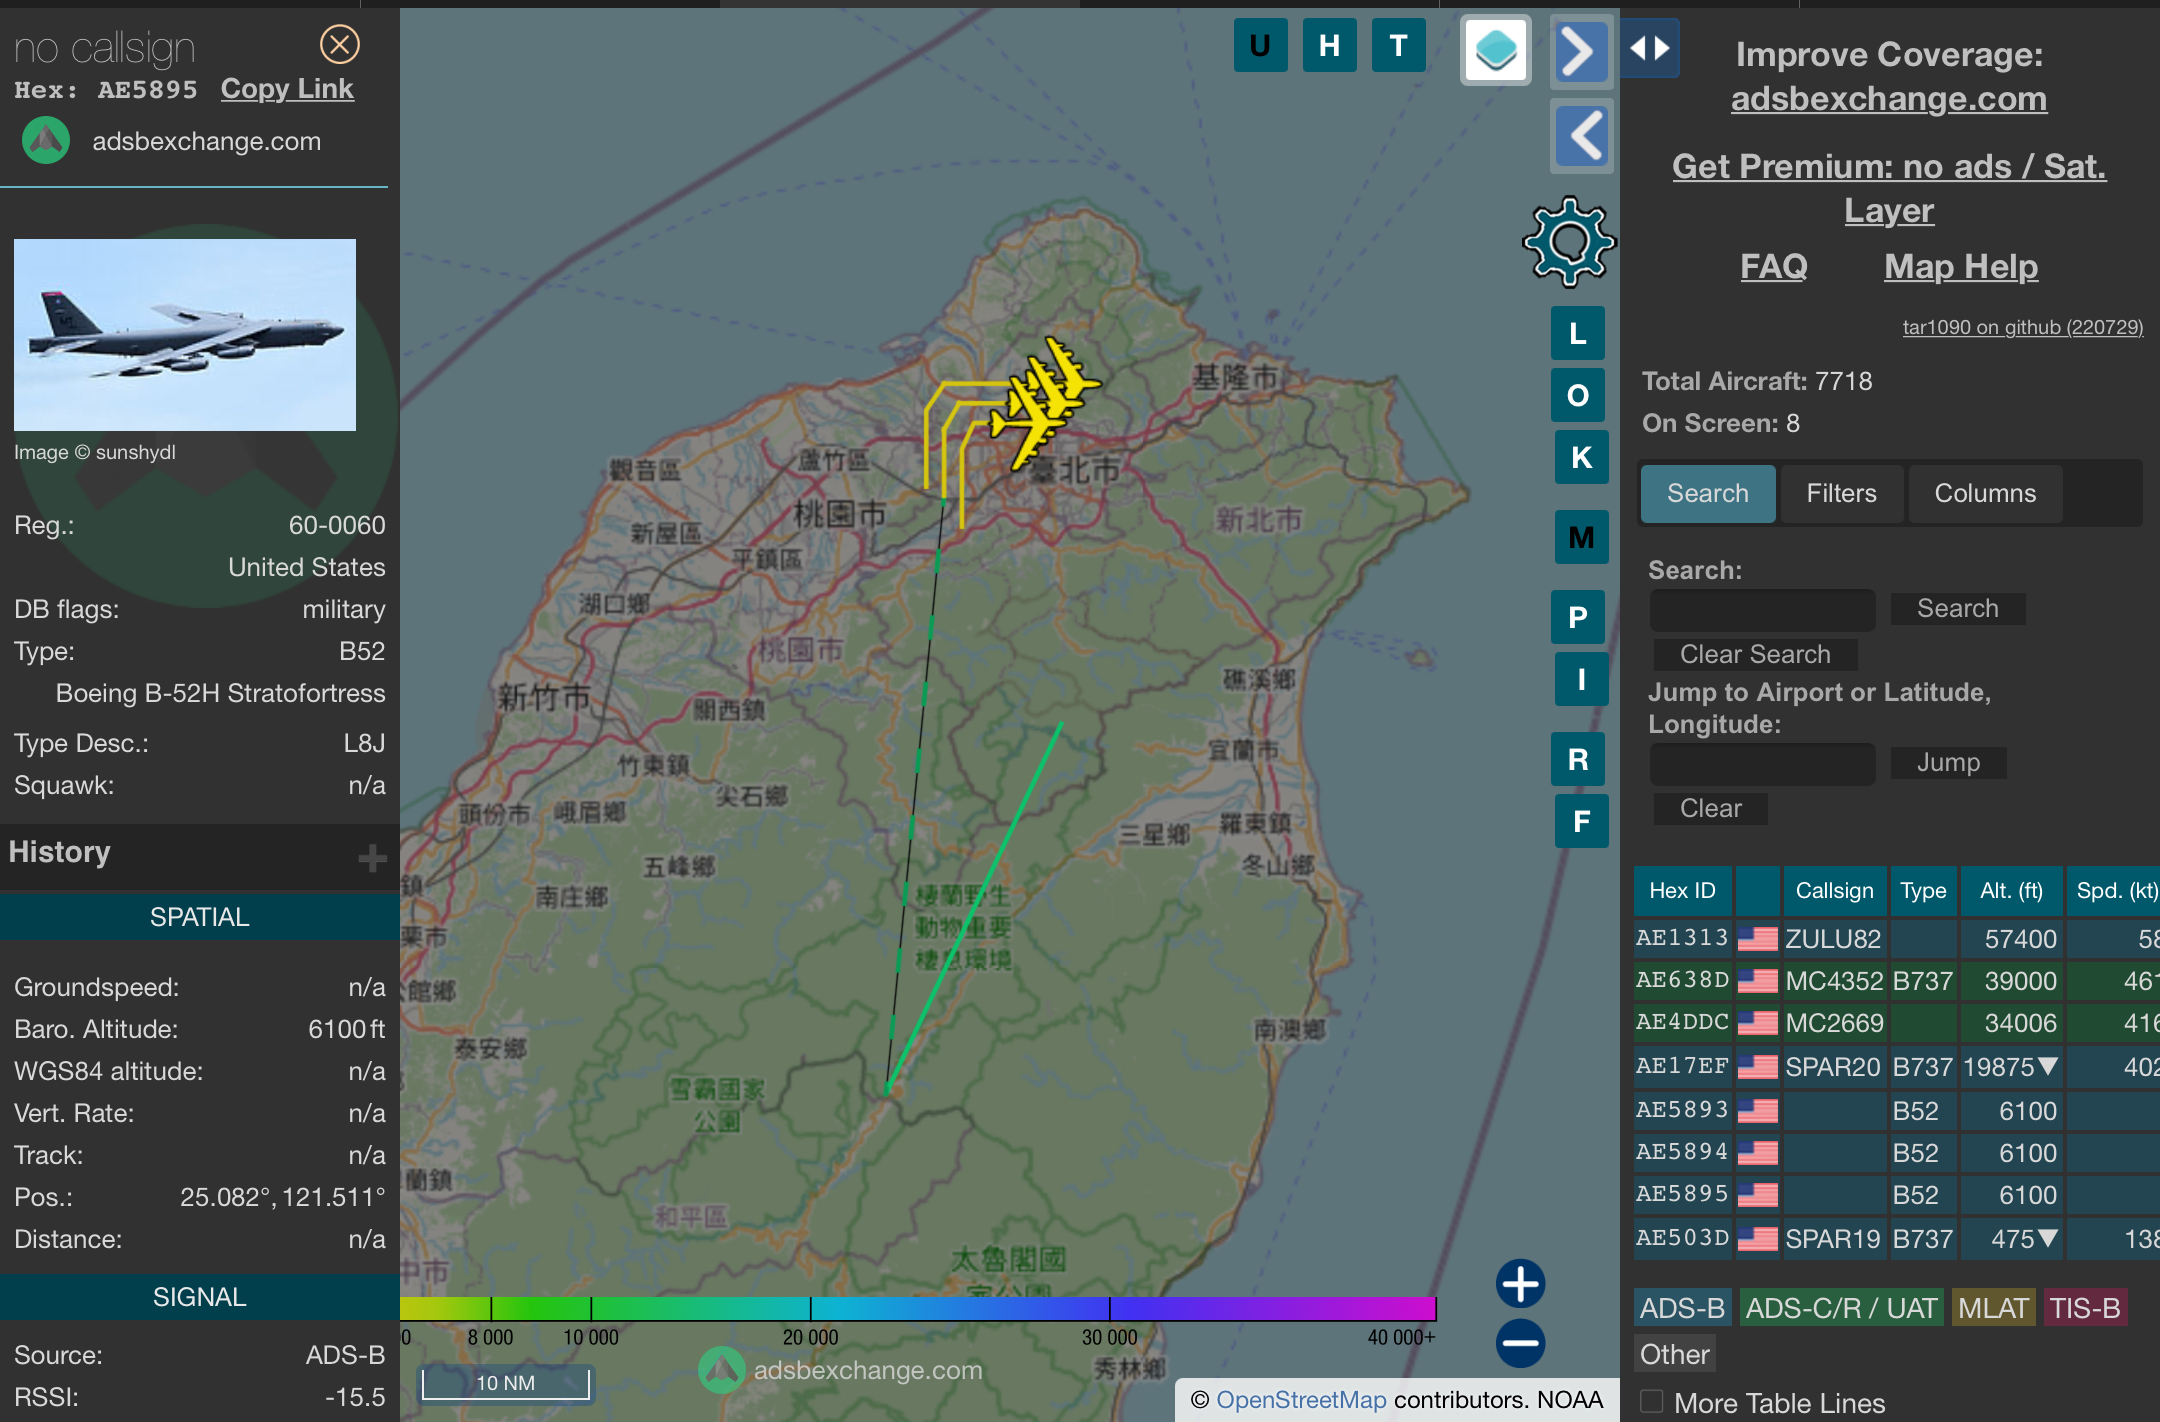Click the adsbexchange logo in info panel
This screenshot has width=2160, height=1422.
click(x=46, y=141)
